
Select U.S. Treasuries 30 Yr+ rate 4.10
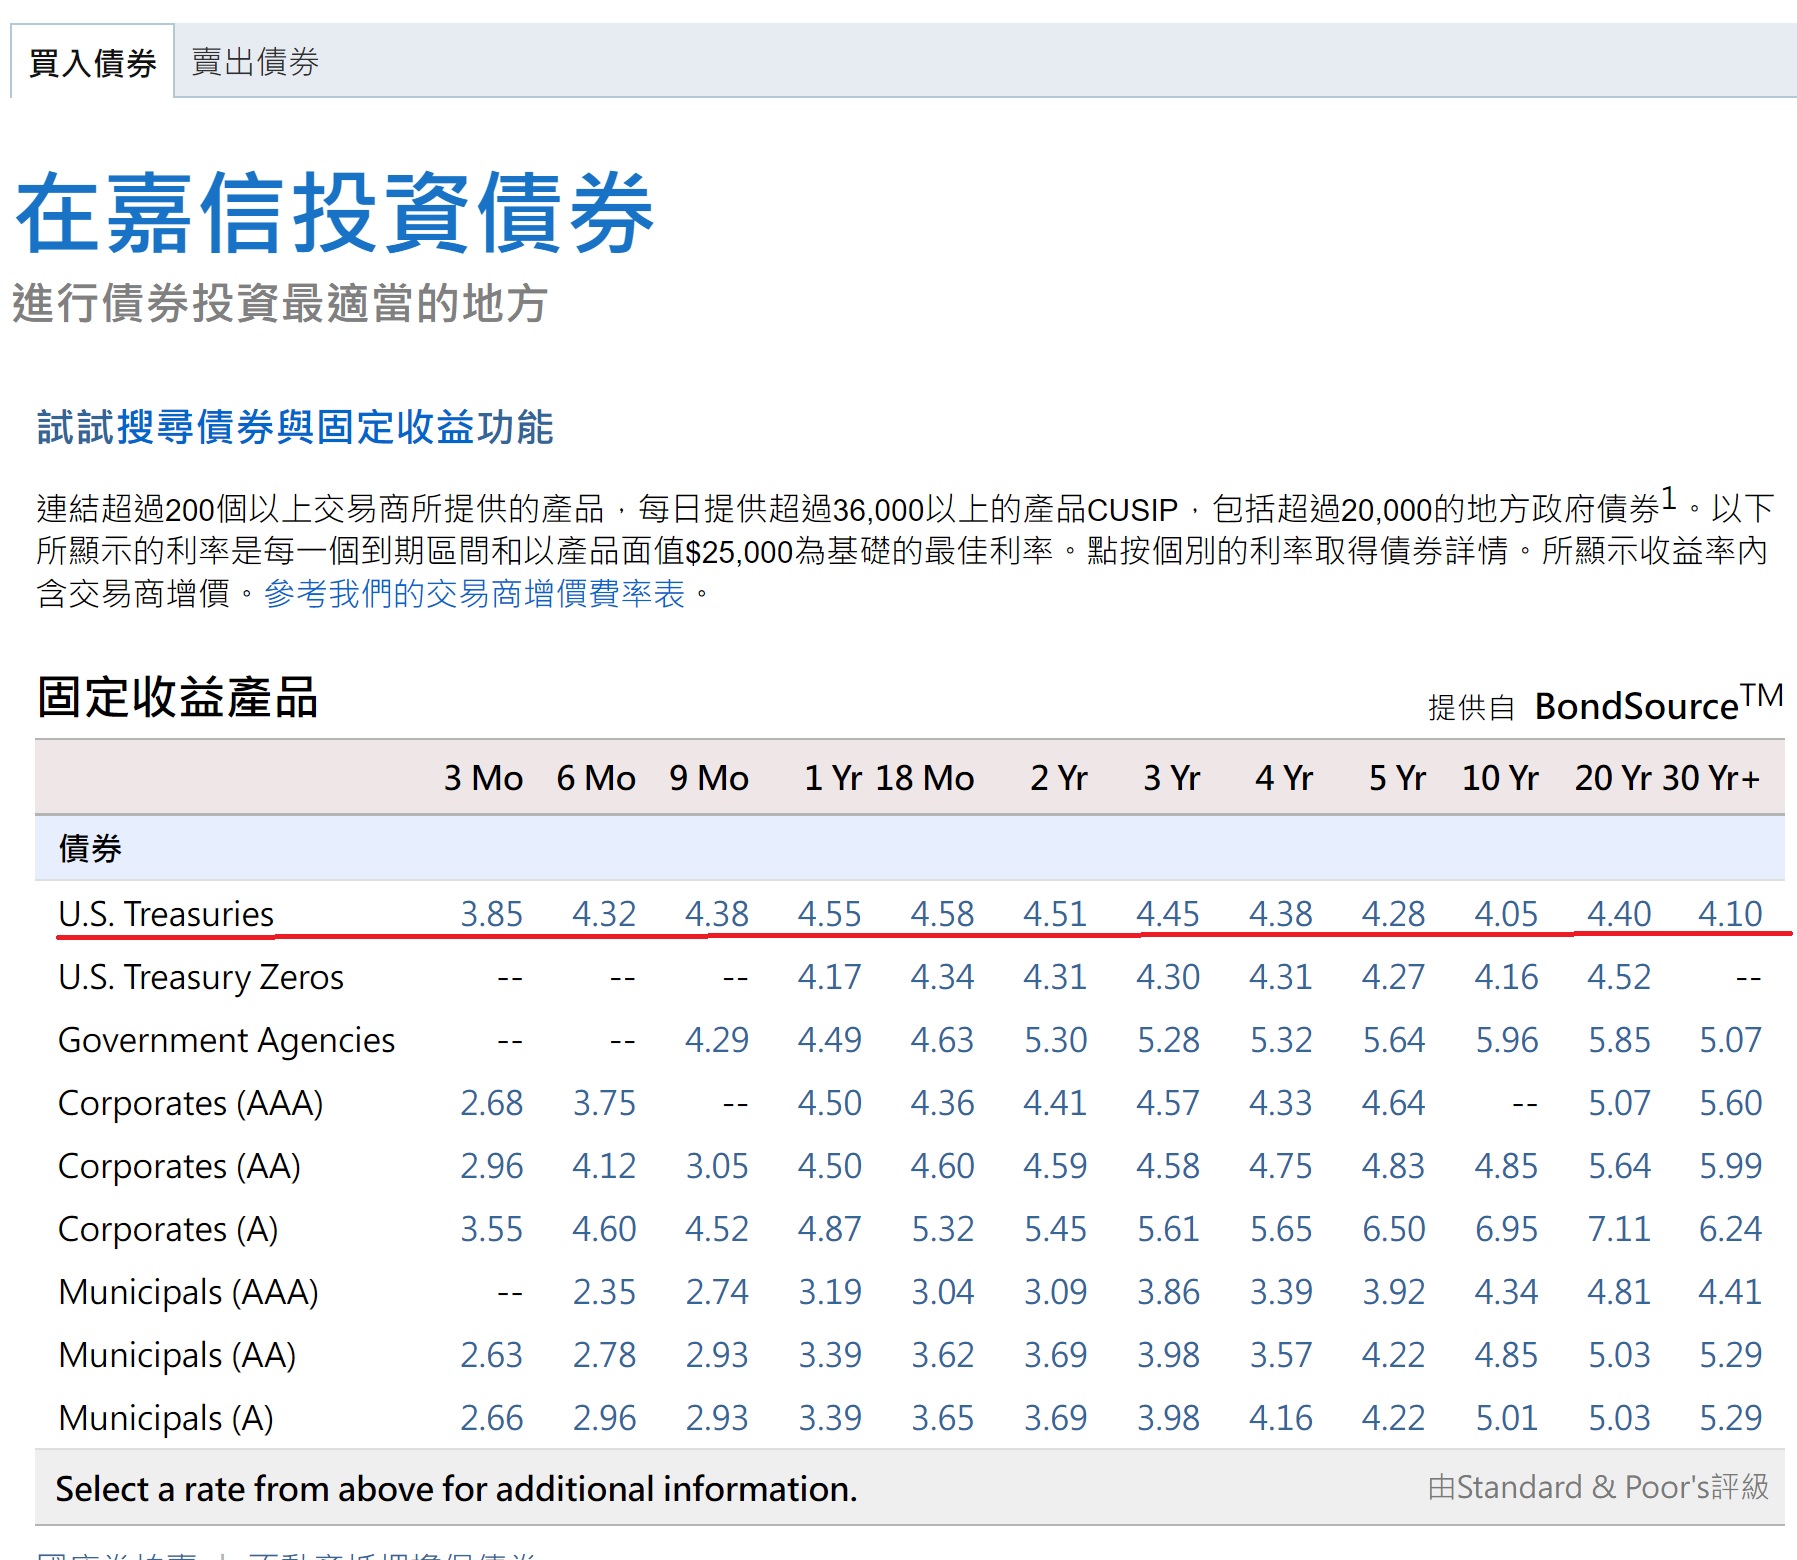tap(1731, 914)
